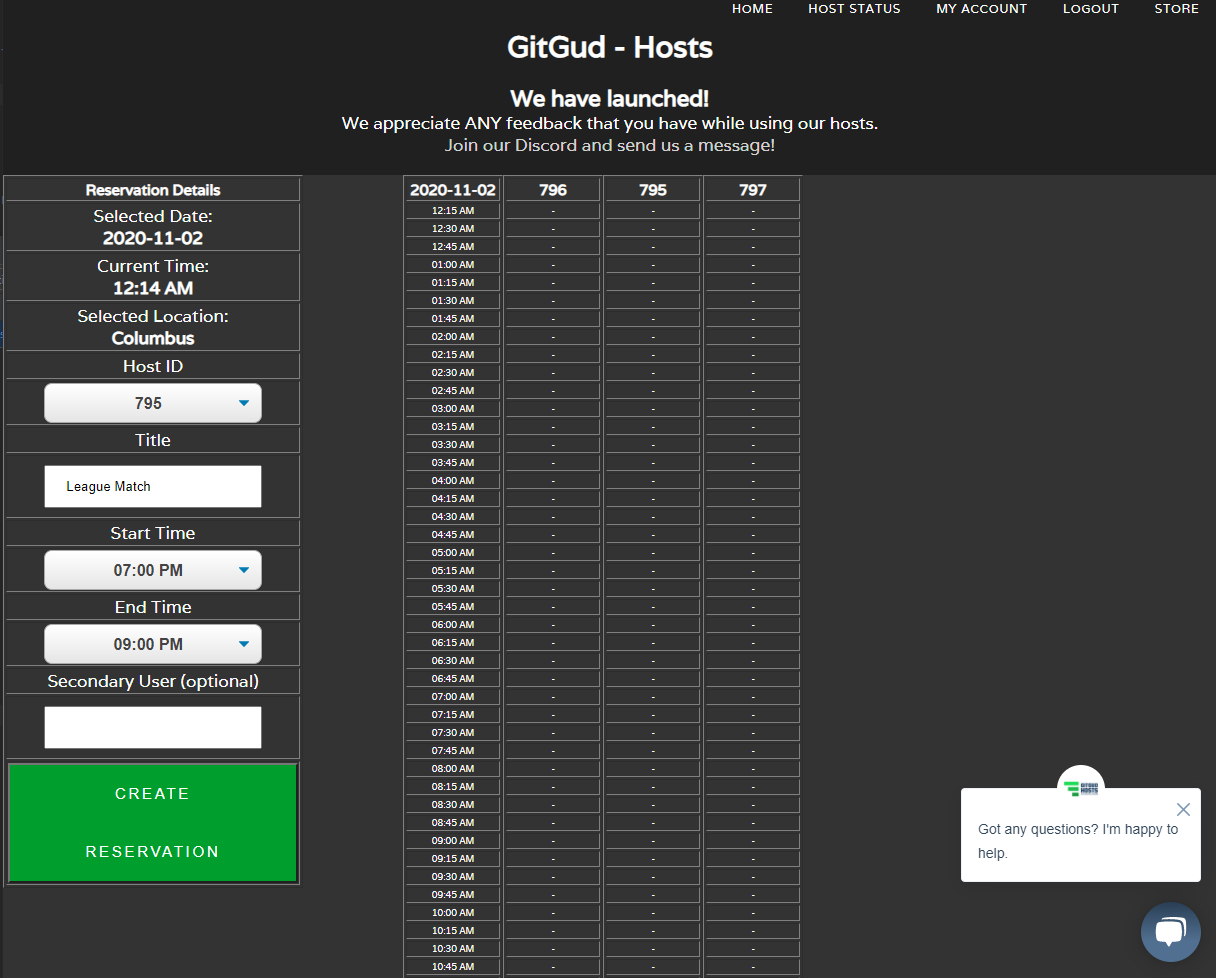
Task: Select host 796 slot at 07:30 AM
Action: click(552, 732)
